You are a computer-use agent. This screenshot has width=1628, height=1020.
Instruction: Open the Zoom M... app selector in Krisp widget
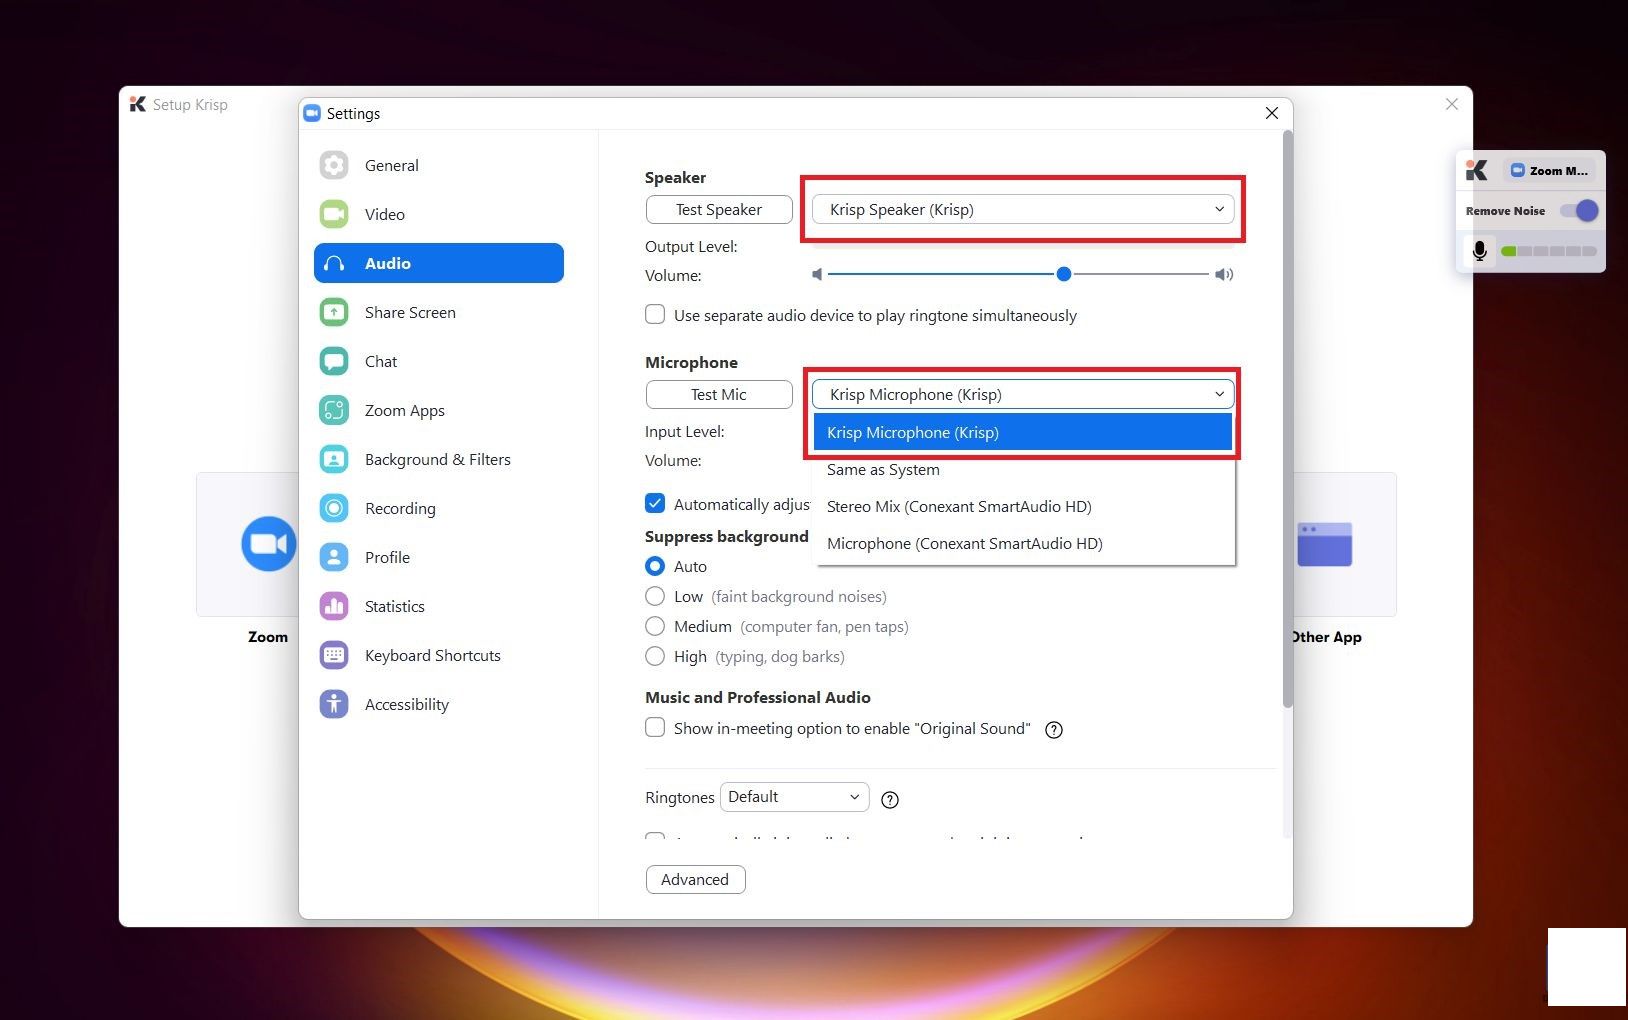click(x=1550, y=171)
